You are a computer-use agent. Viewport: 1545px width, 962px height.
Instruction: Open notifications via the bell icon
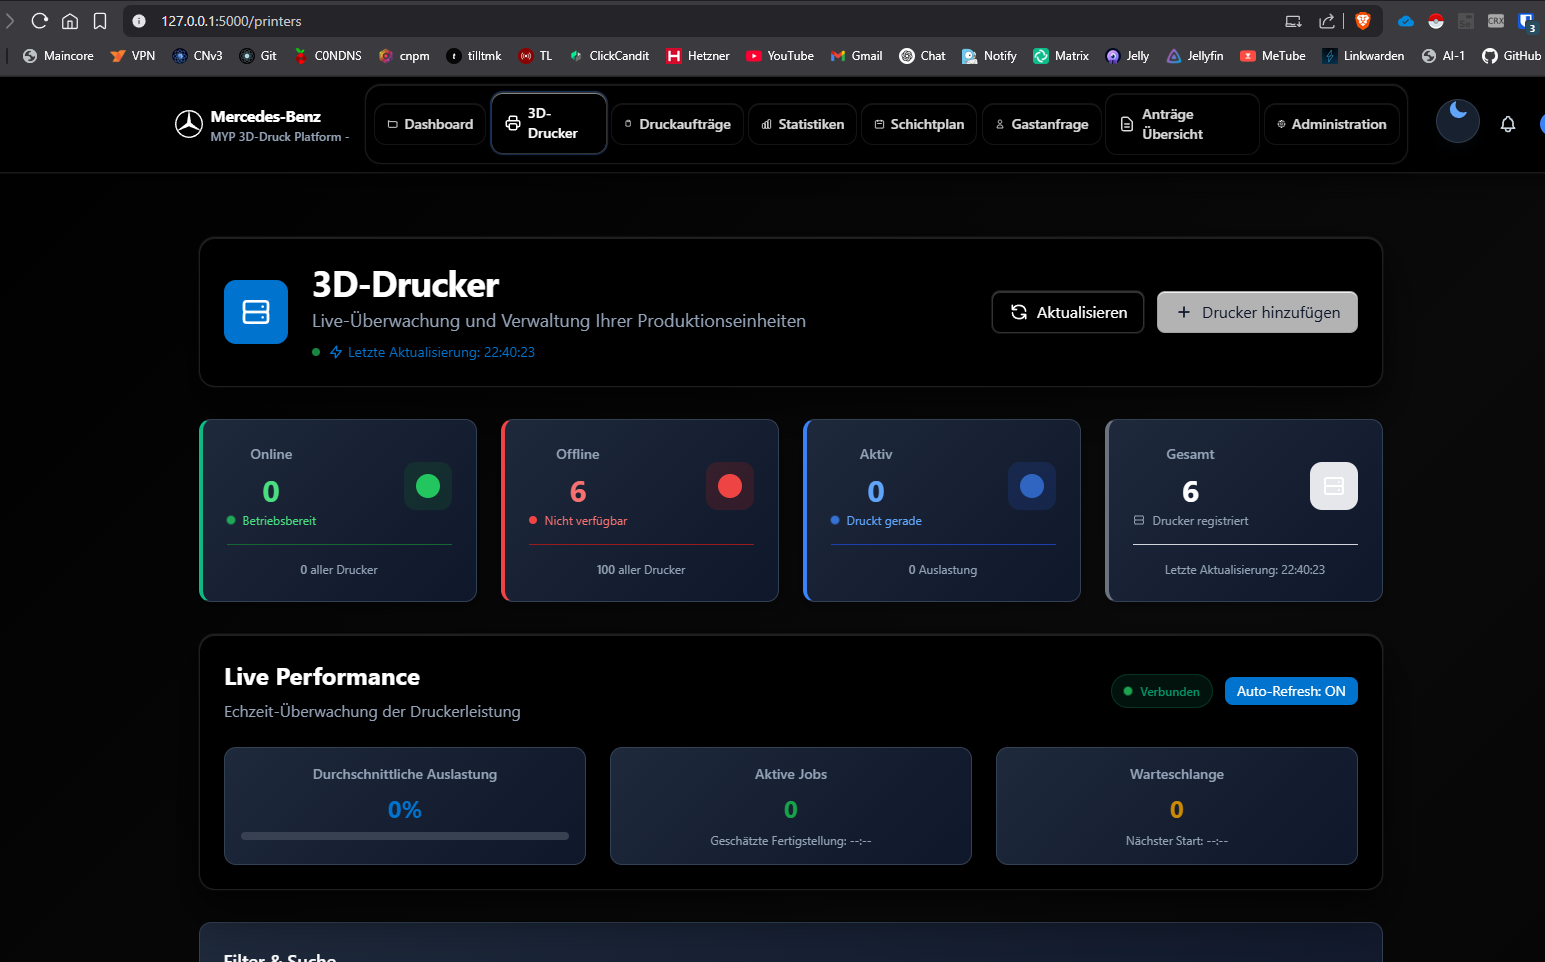tap(1507, 124)
